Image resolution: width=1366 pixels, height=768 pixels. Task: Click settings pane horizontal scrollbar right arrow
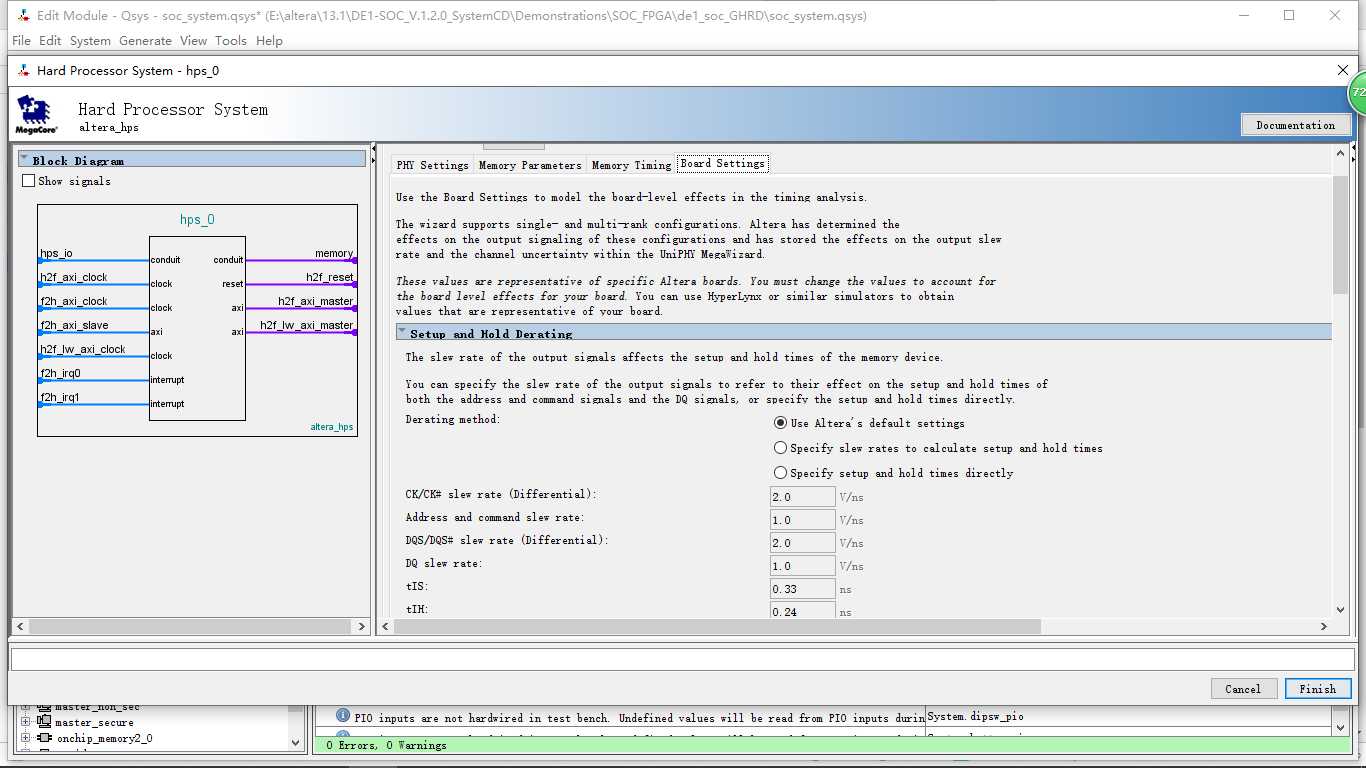pos(1324,626)
